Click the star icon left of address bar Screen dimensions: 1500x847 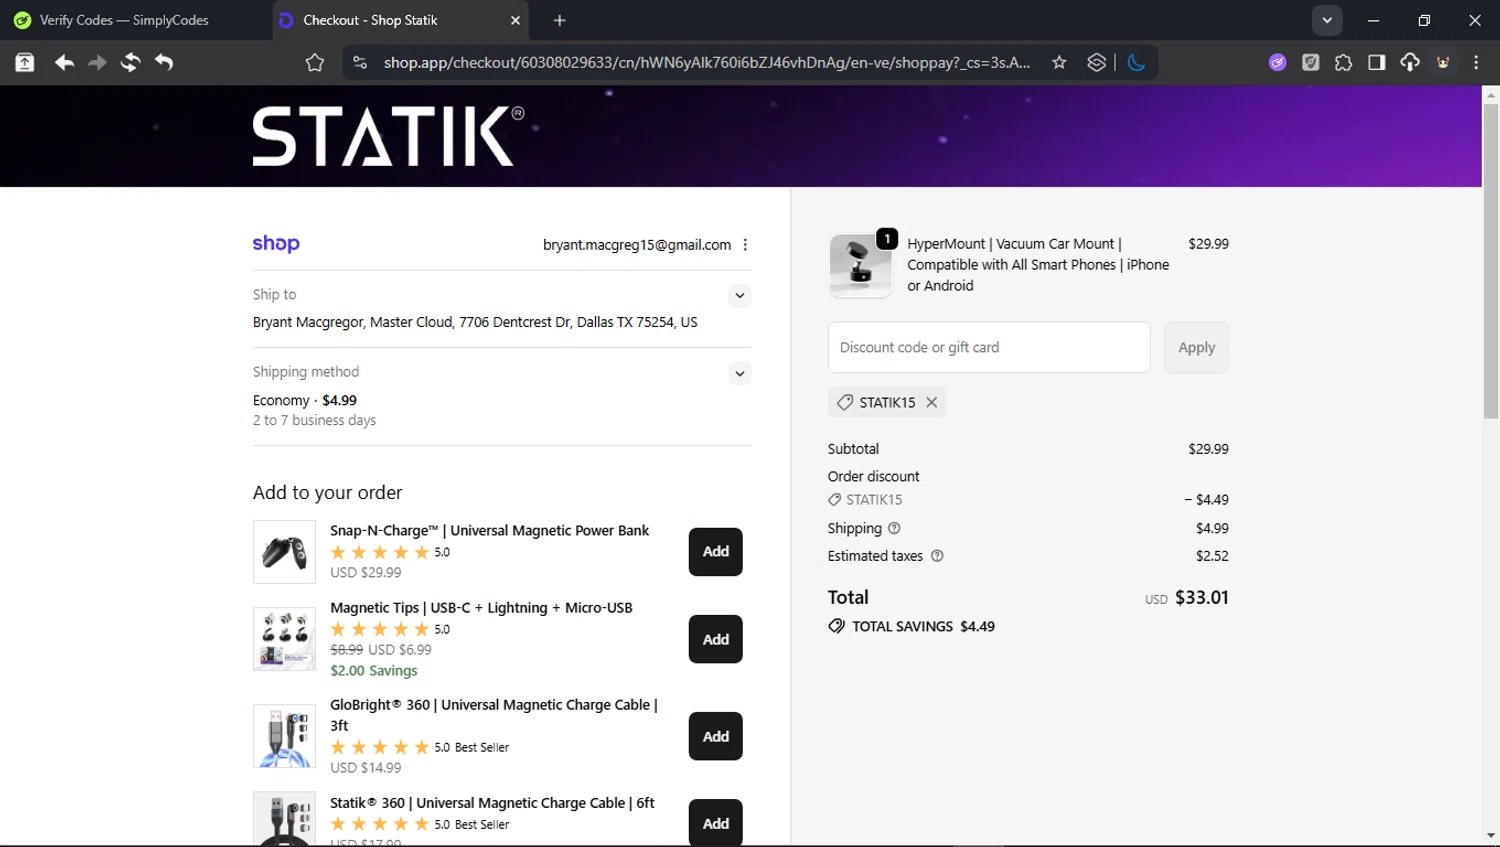coord(315,63)
